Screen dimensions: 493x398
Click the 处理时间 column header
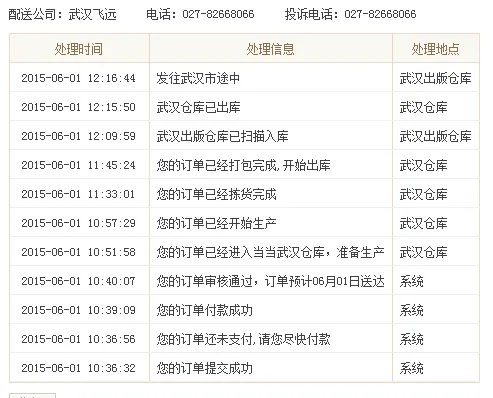[x=79, y=49]
